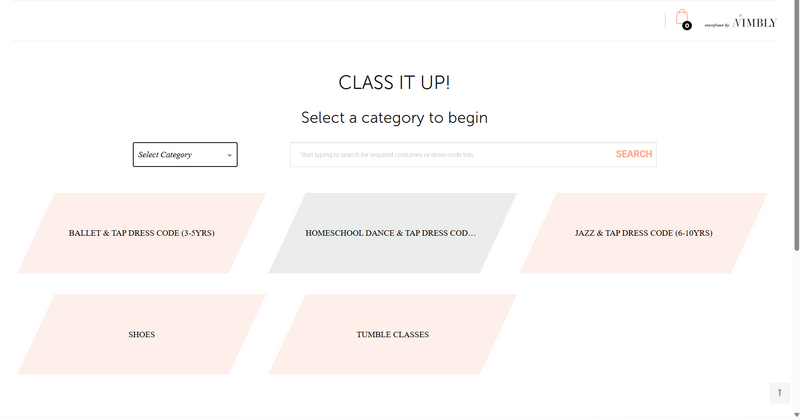Click the 'storefront by' label
The image size is (800, 419).
pos(718,25)
